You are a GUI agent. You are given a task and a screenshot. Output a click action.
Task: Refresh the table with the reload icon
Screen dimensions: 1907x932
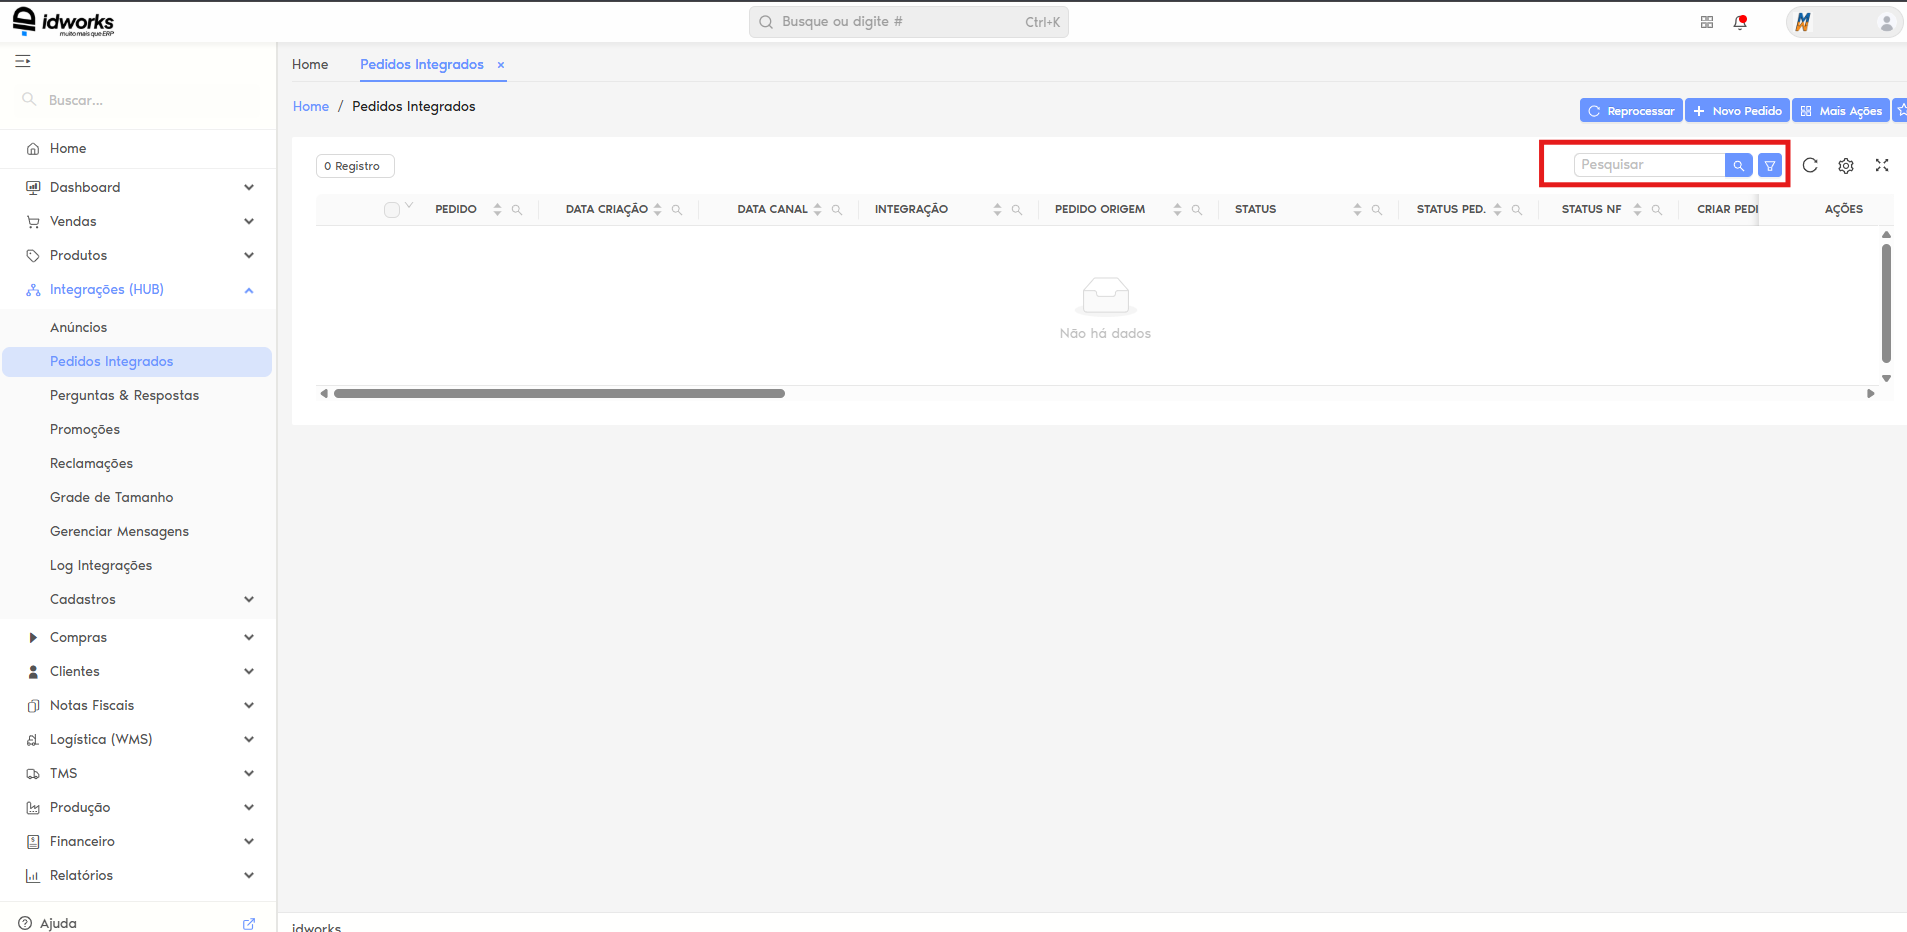click(x=1810, y=165)
